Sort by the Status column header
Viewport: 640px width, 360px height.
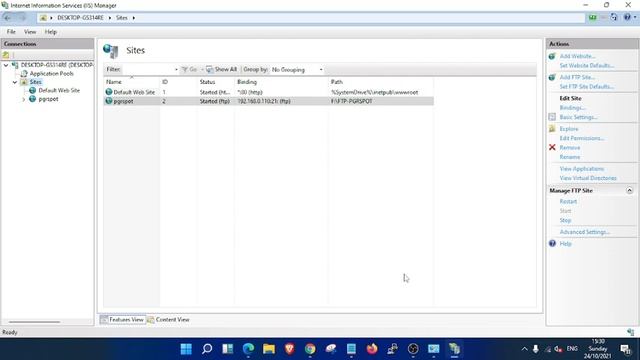click(216, 82)
